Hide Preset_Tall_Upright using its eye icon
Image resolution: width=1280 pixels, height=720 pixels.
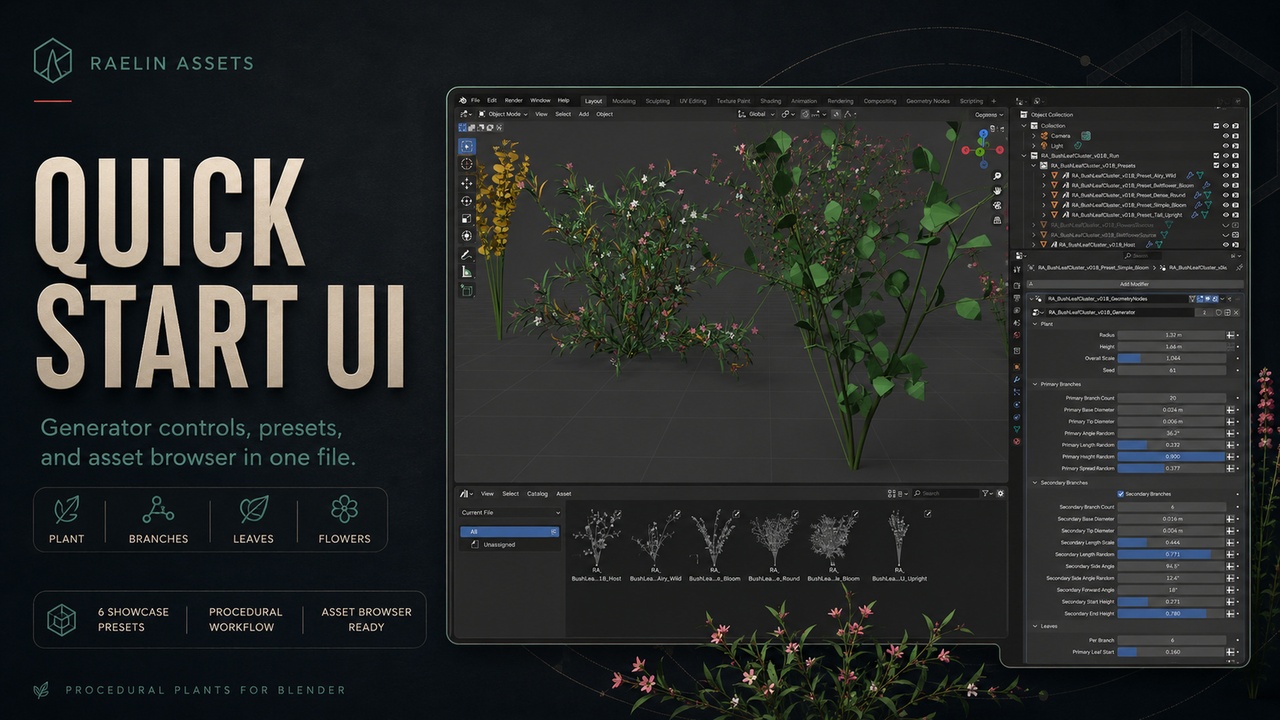[x=1226, y=215]
